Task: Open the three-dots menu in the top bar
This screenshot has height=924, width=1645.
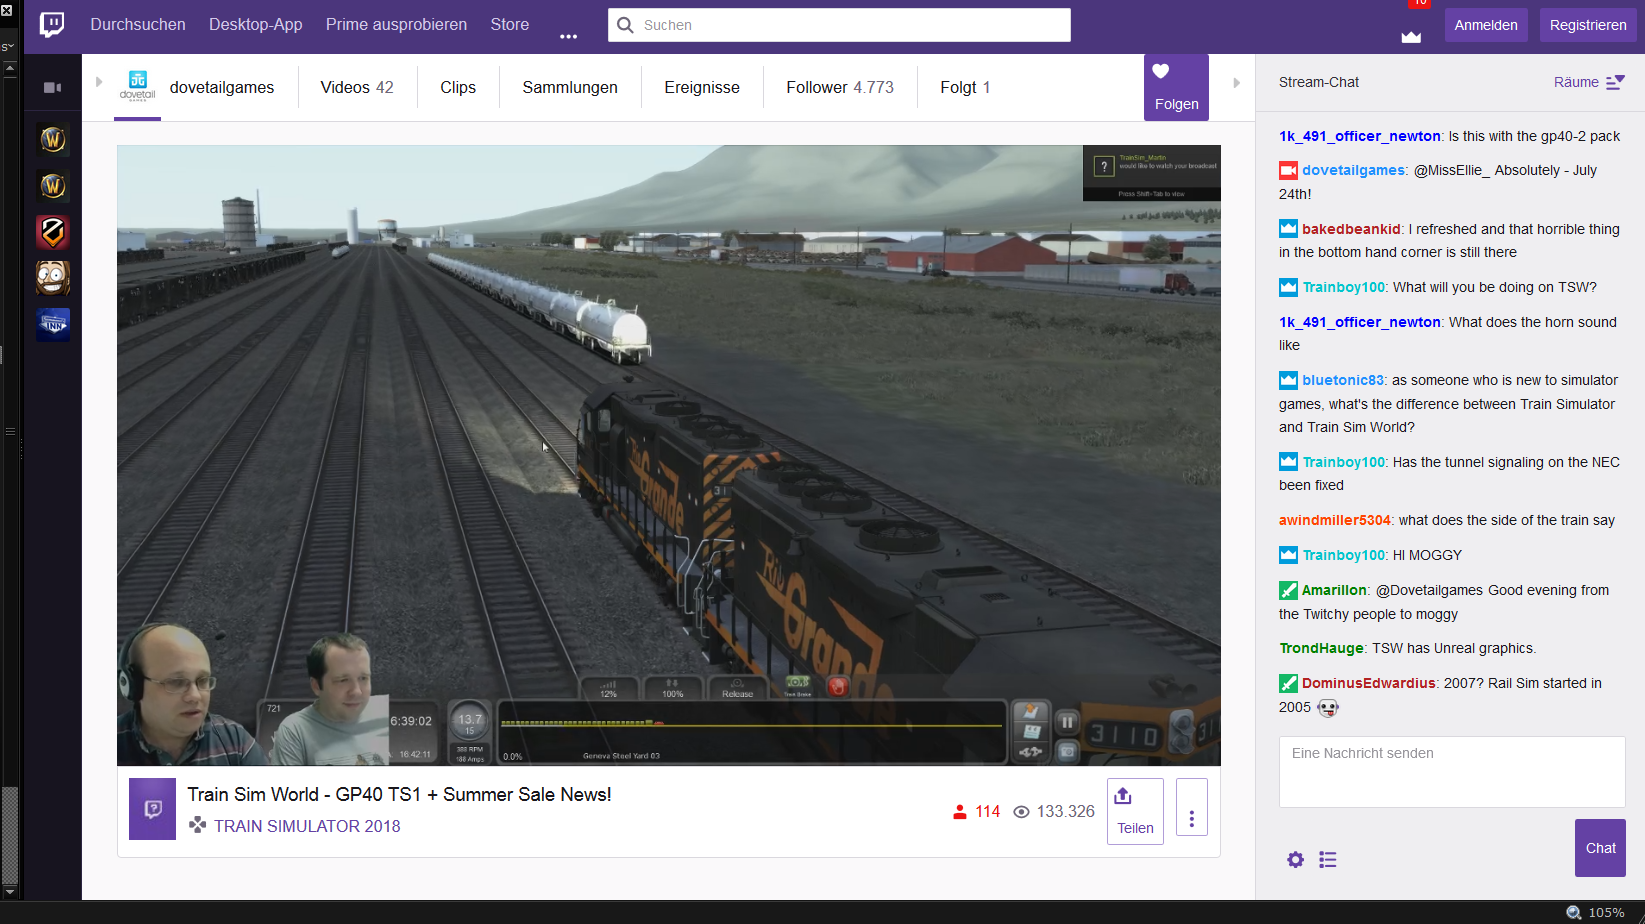Action: point(568,36)
